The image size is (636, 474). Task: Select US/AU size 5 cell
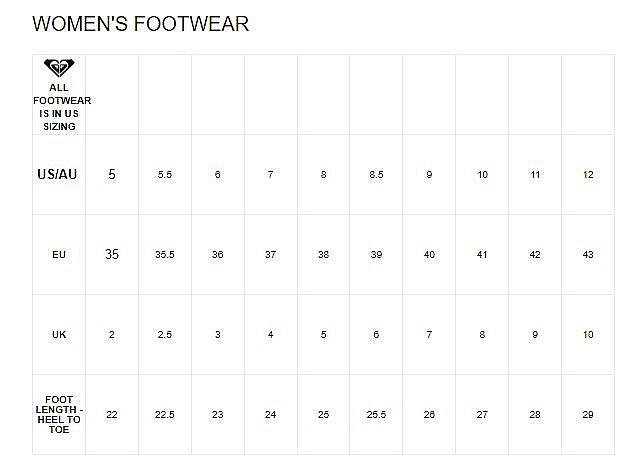point(112,174)
